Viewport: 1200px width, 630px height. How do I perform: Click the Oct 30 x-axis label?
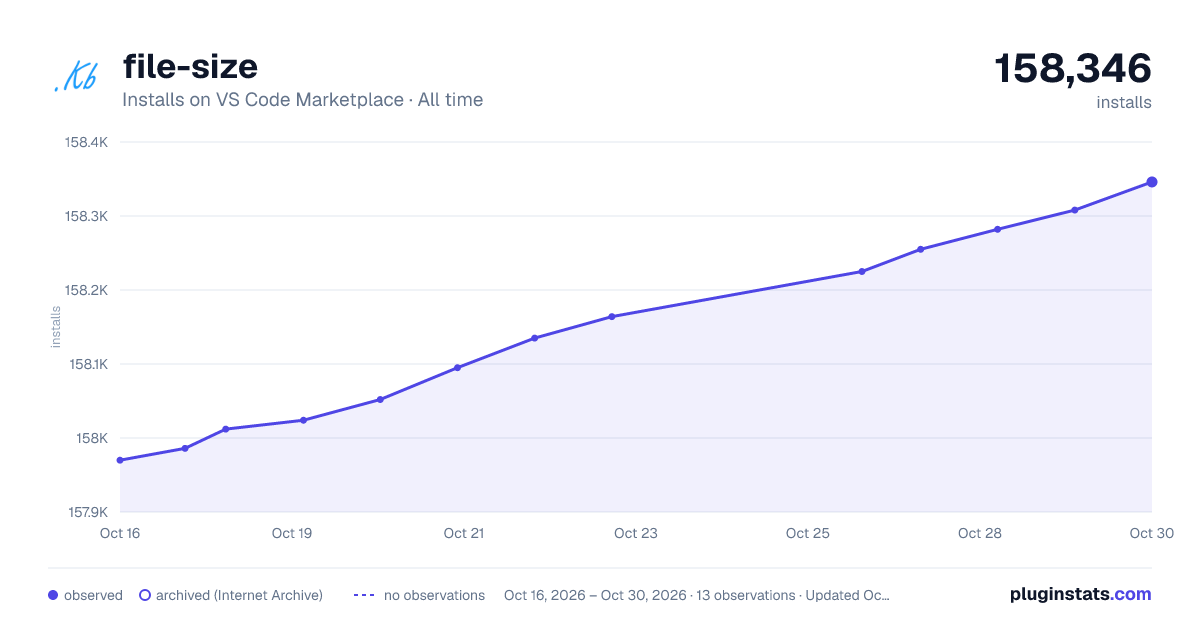tap(1150, 533)
